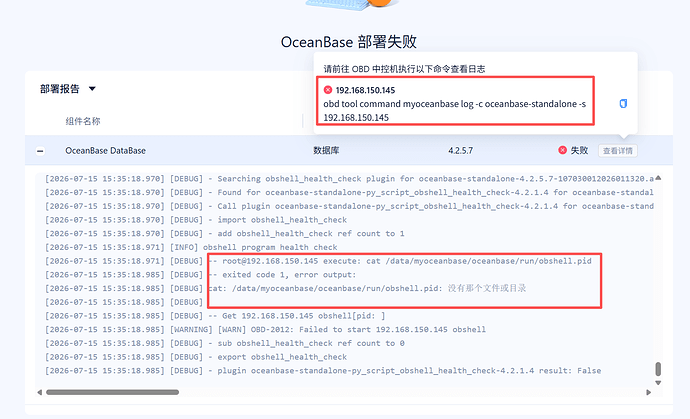
Task: Click the log's scroll-down arrow
Action: tap(658, 383)
